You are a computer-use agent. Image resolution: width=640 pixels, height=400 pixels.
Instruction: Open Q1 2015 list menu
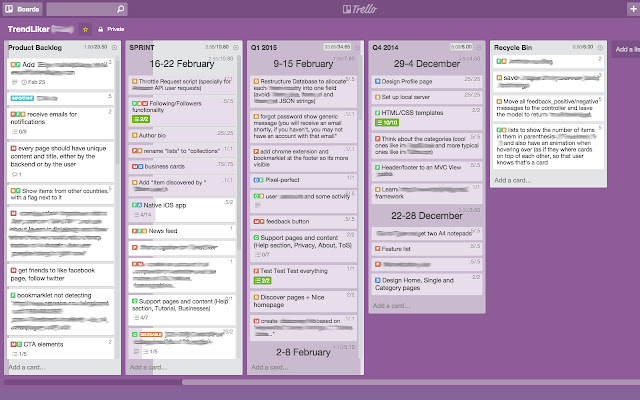click(x=357, y=47)
